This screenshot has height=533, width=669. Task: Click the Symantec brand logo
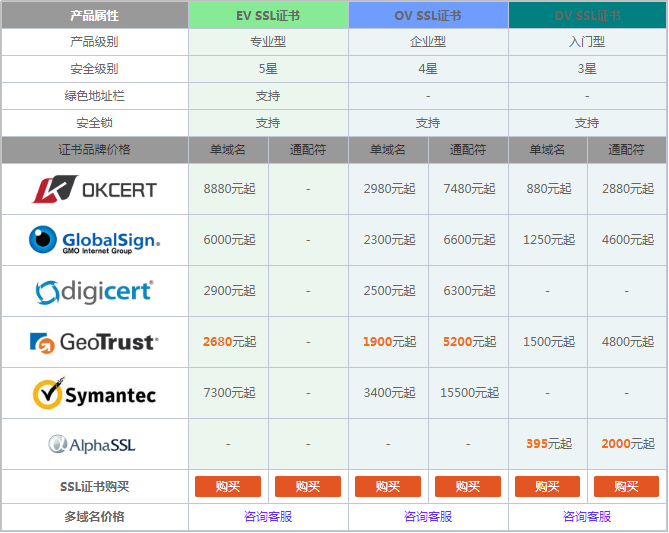[94, 393]
